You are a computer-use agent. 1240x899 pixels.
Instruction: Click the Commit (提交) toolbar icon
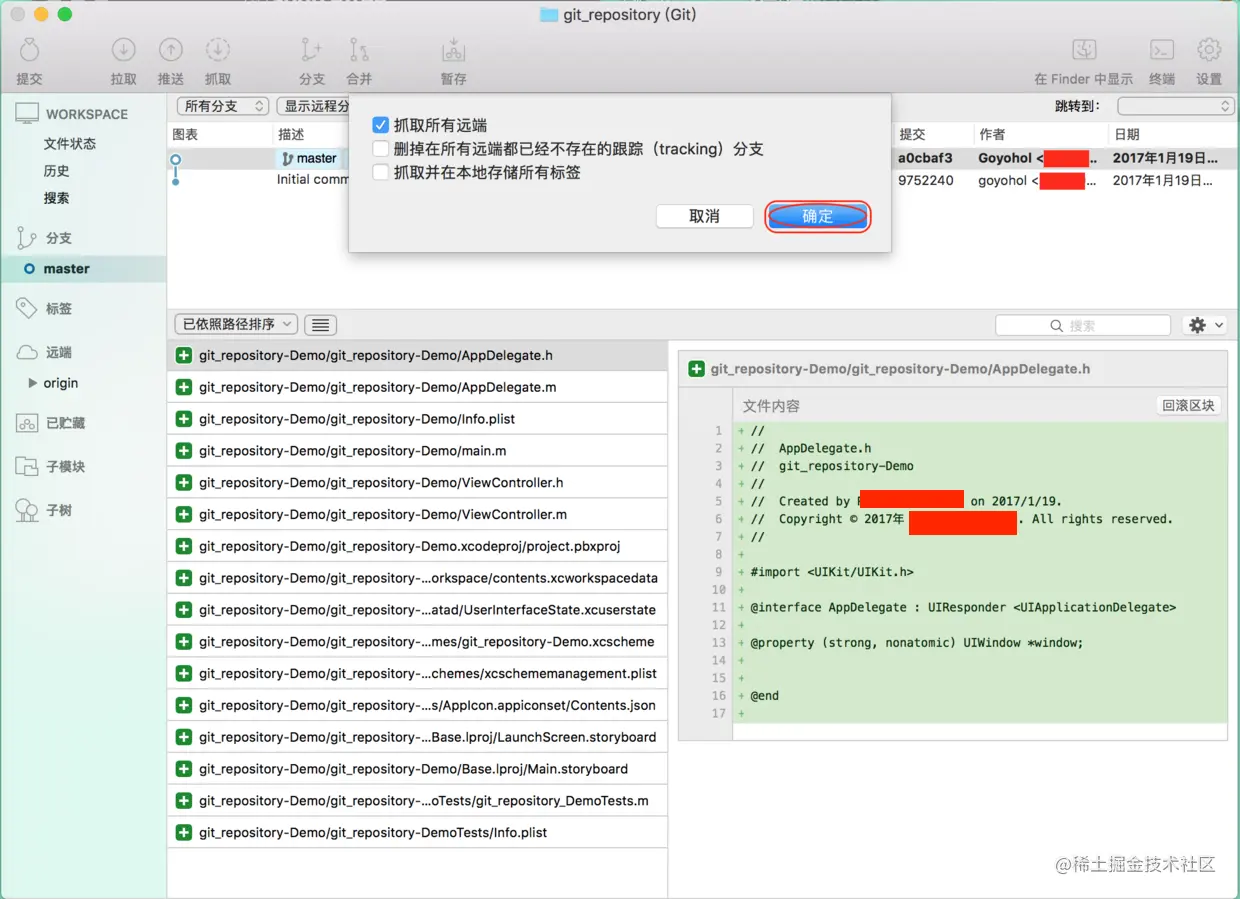(x=29, y=49)
